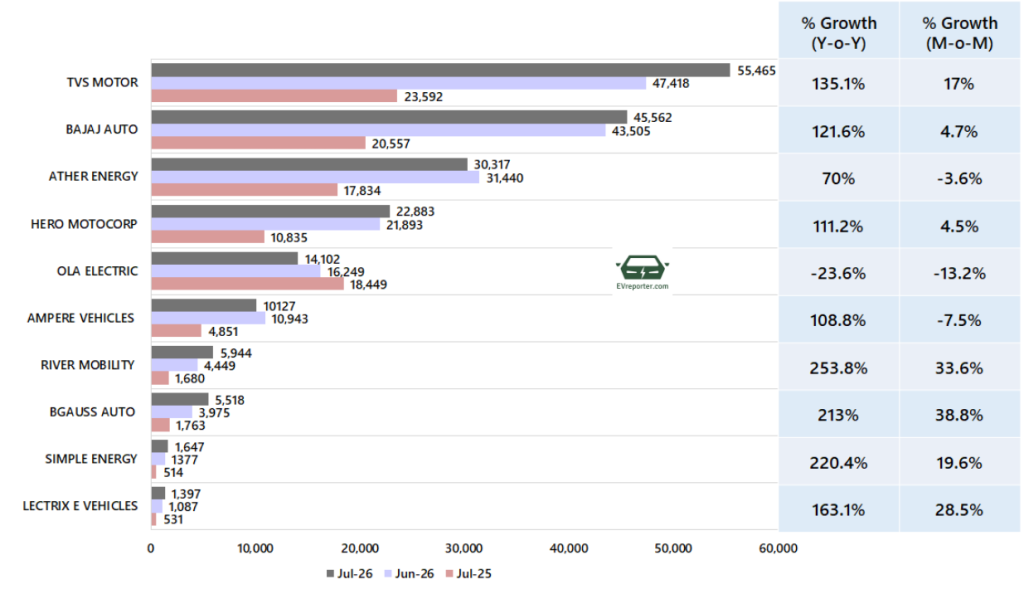Click the 220.4% Y-o-Y cell for Simple Energy
Image resolution: width=1024 pixels, height=594 pixels.
[x=839, y=463]
